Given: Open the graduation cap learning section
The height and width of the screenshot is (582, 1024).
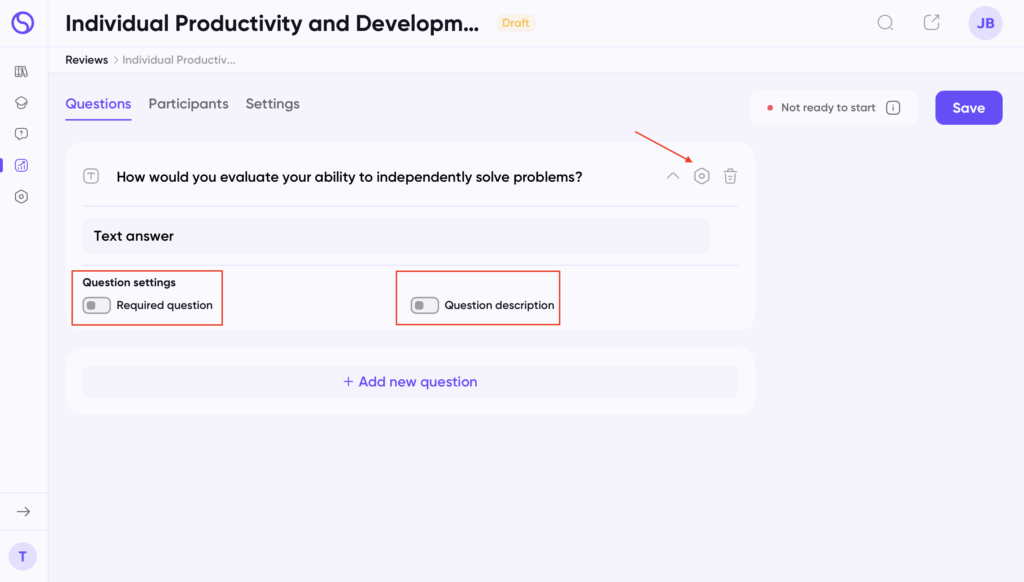Looking at the screenshot, I should (21, 103).
